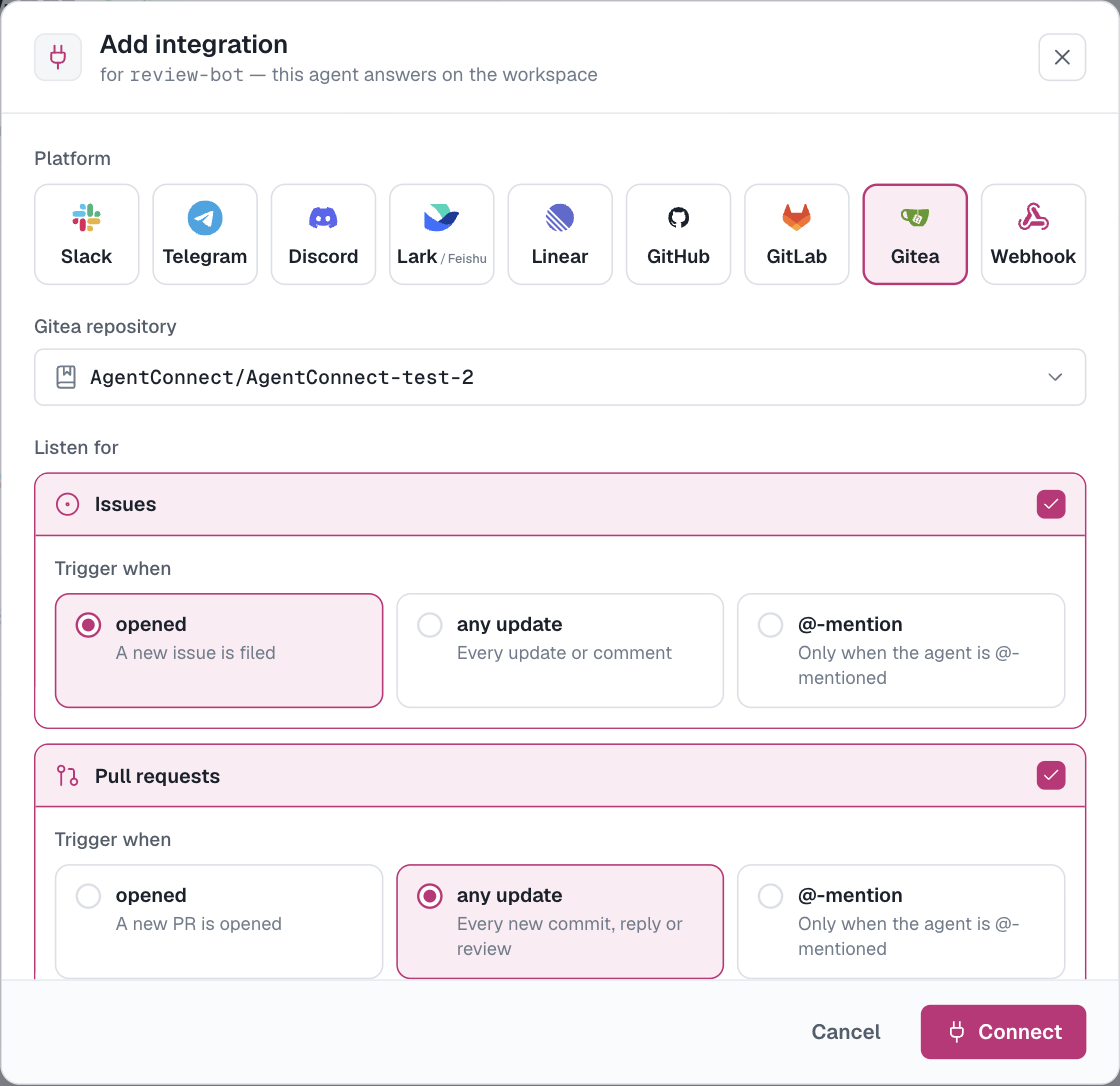Click the Connect button
Viewport: 1120px width, 1086px height.
1003,1032
